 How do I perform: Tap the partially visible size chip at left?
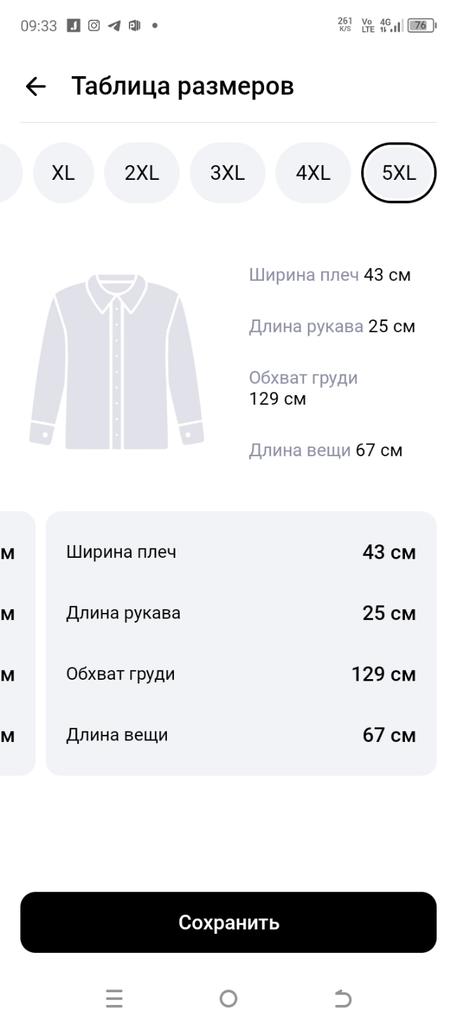(11, 173)
